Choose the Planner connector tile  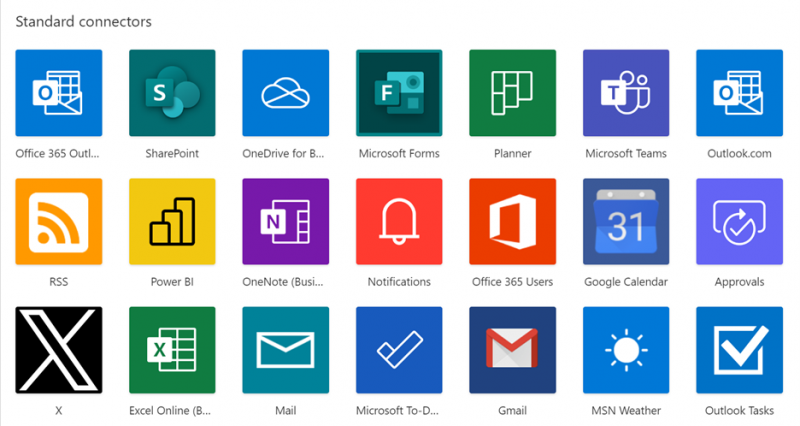point(512,93)
